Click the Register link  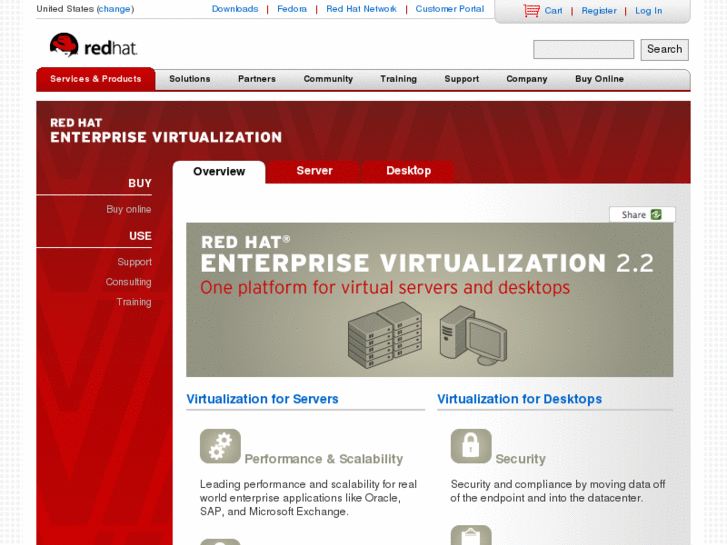click(x=599, y=11)
